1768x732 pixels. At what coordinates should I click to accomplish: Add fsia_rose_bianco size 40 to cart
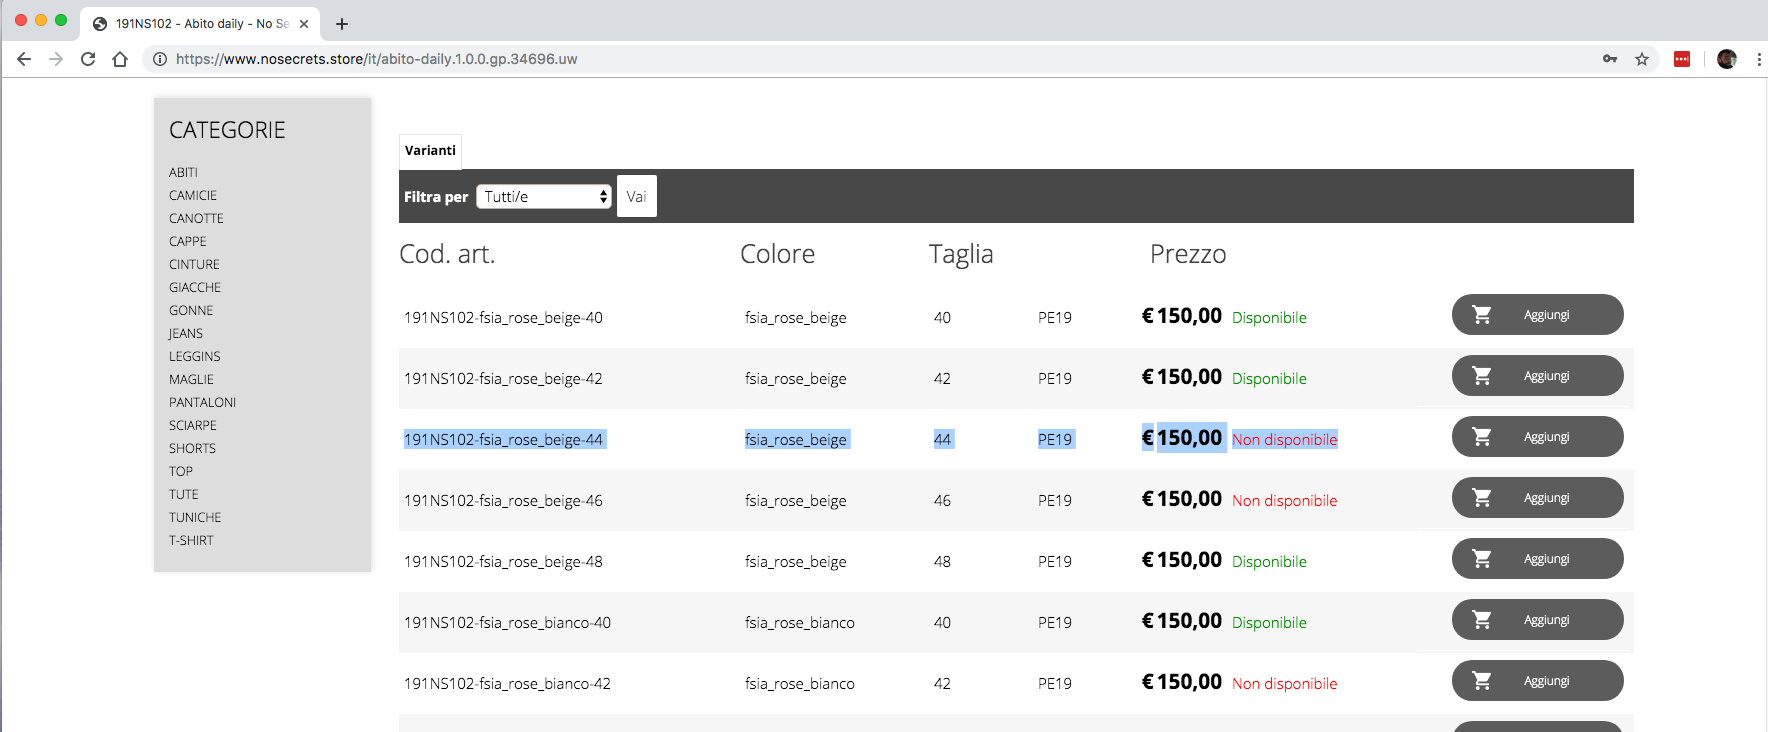(x=1537, y=620)
